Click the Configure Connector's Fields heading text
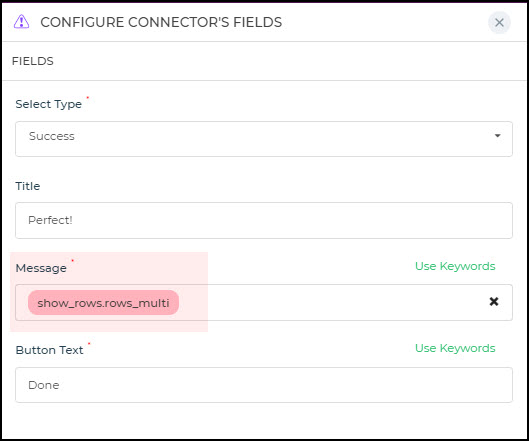The width and height of the screenshot is (529, 441). pos(161,22)
